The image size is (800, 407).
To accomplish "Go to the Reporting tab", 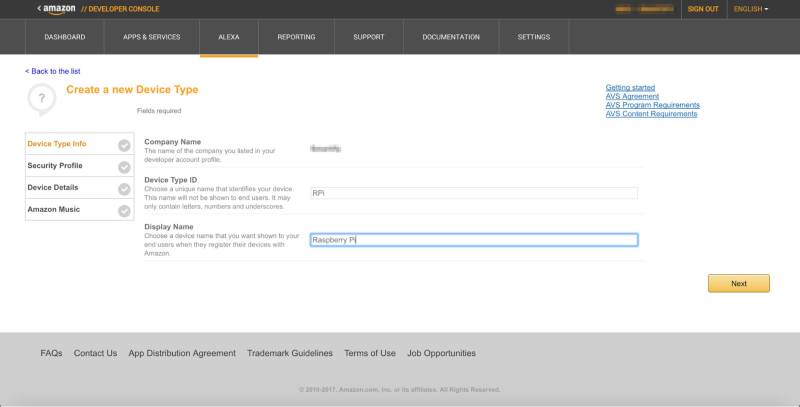I will [x=296, y=37].
